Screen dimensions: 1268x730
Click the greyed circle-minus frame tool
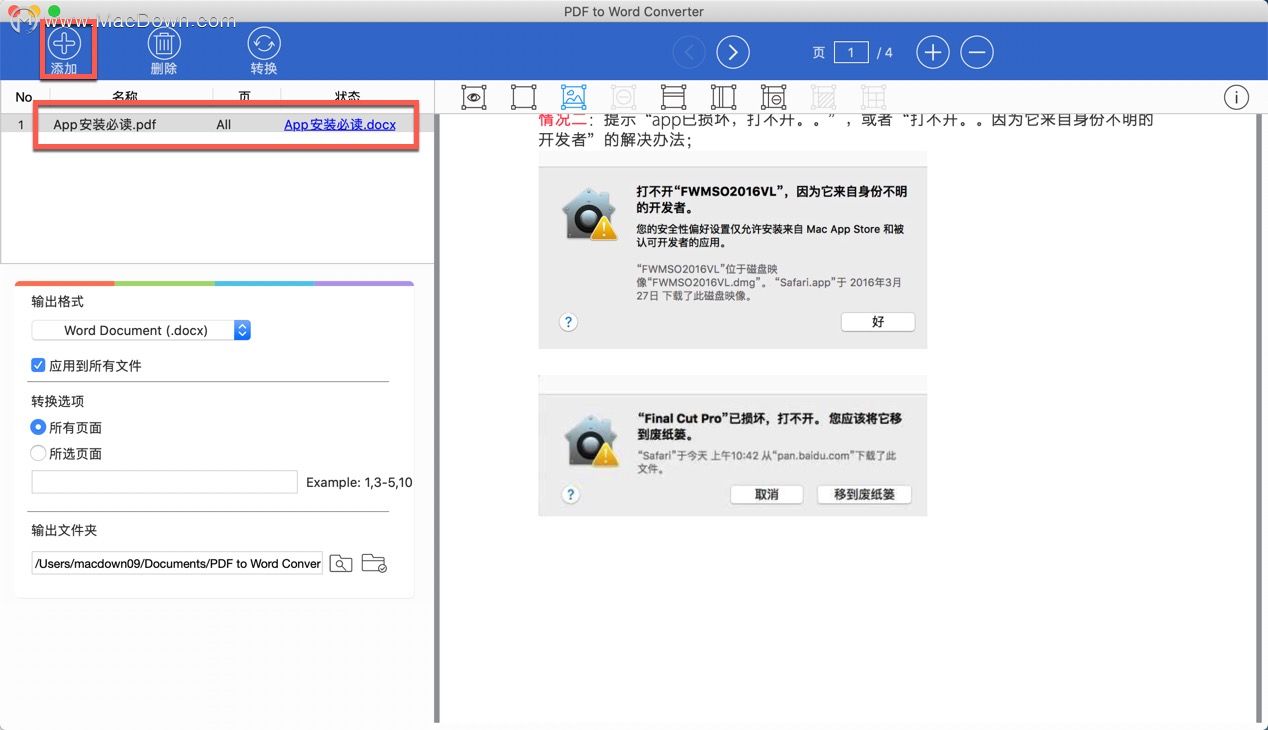click(623, 97)
